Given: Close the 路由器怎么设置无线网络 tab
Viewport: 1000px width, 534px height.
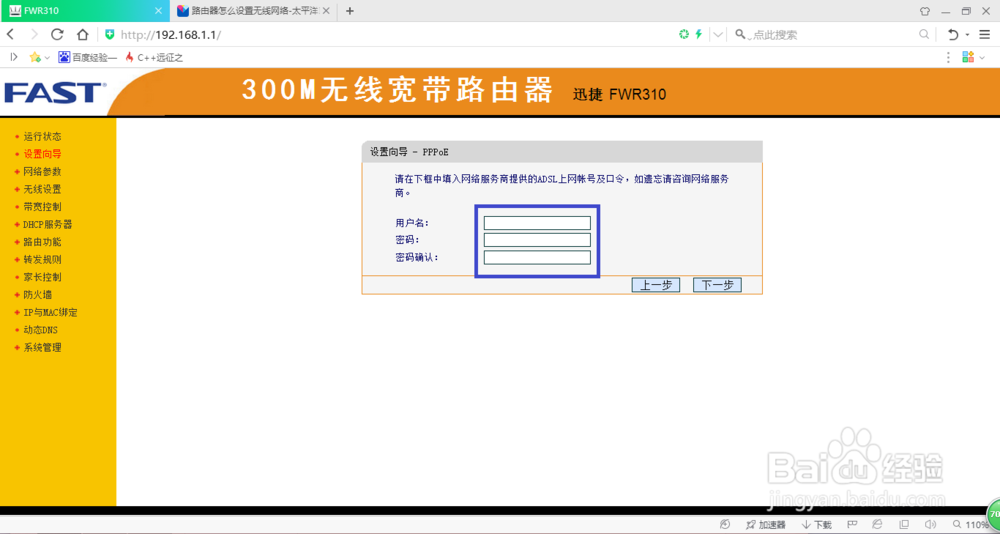Looking at the screenshot, I should coord(325,11).
